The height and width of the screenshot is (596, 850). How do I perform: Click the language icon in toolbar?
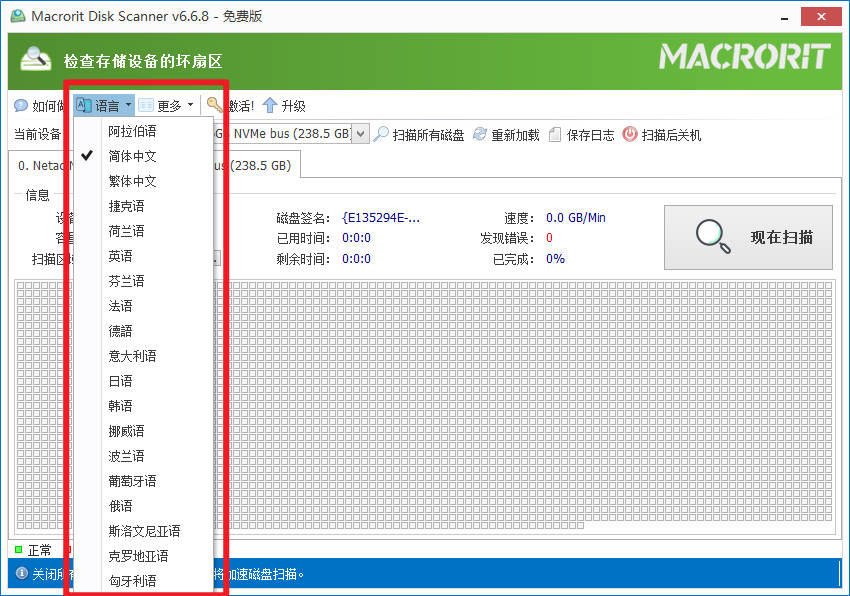(x=84, y=105)
